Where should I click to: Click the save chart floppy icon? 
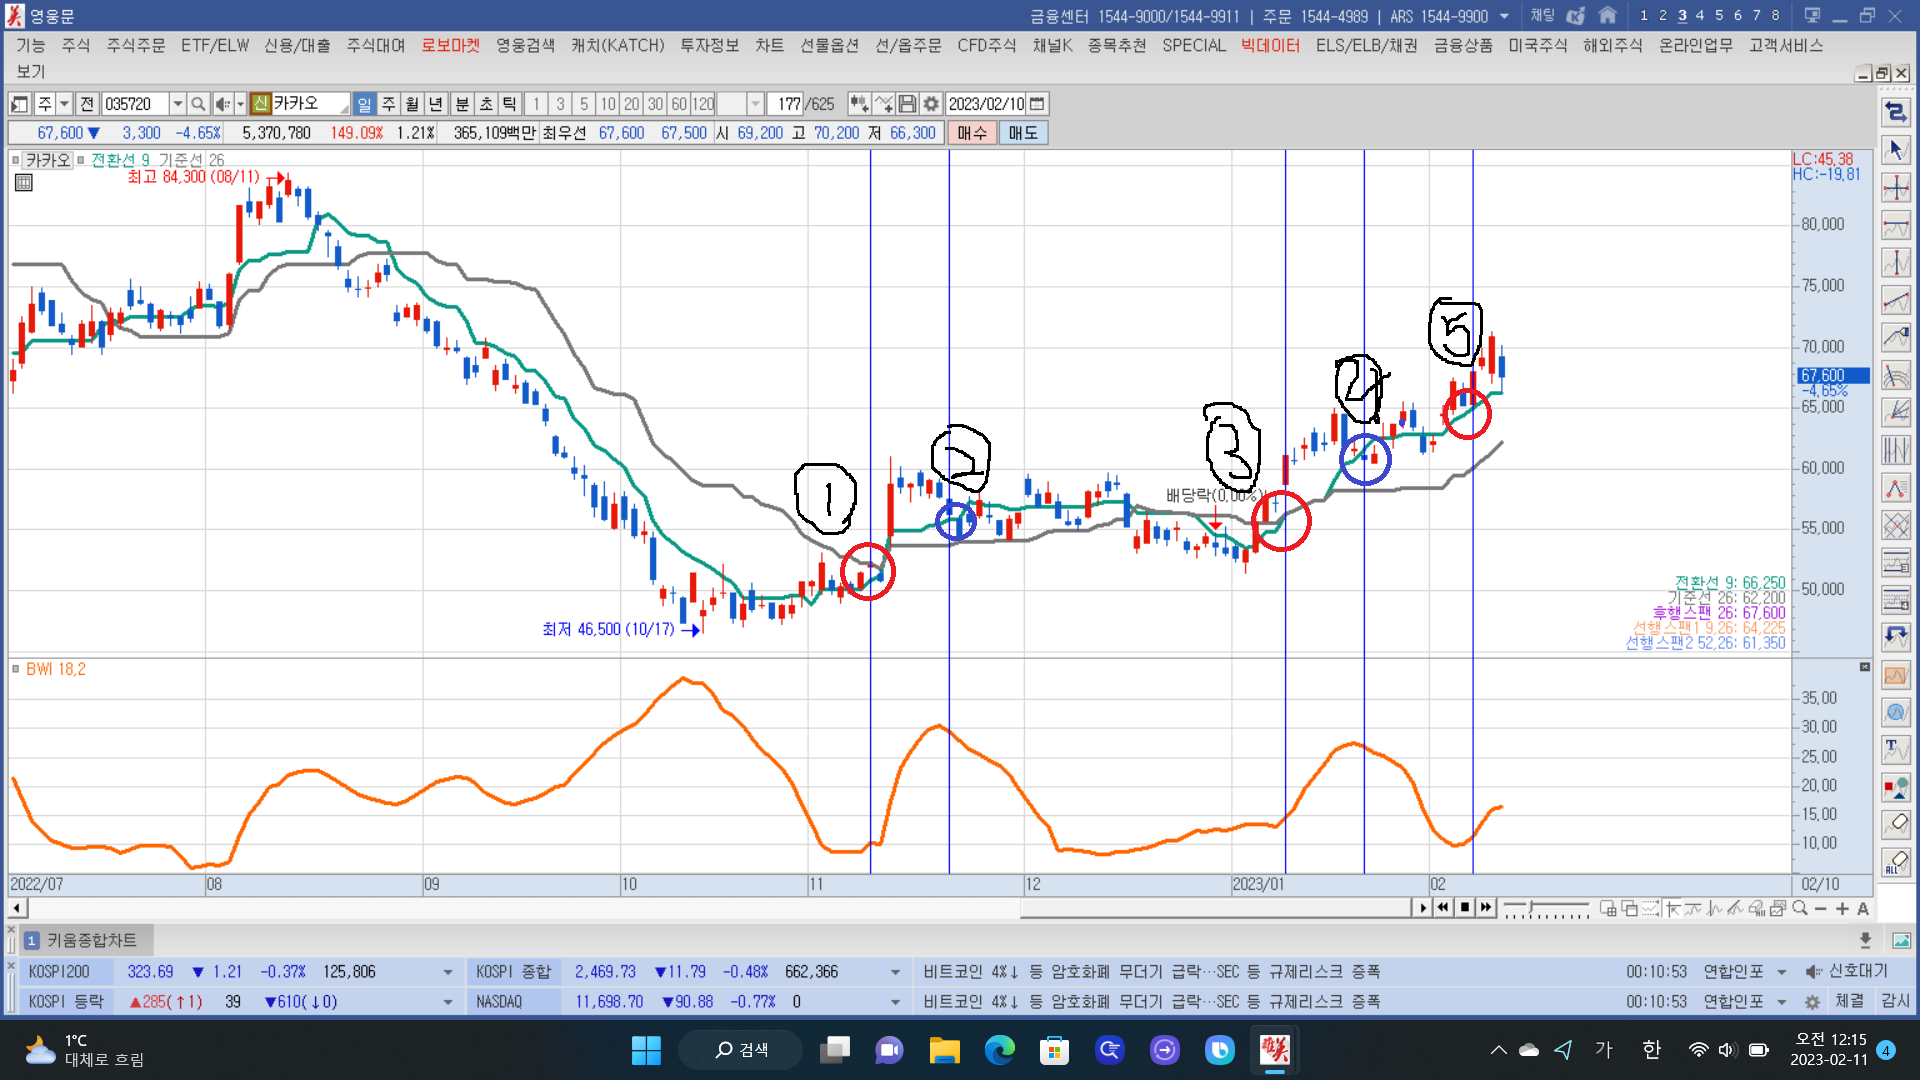pyautogui.click(x=907, y=104)
